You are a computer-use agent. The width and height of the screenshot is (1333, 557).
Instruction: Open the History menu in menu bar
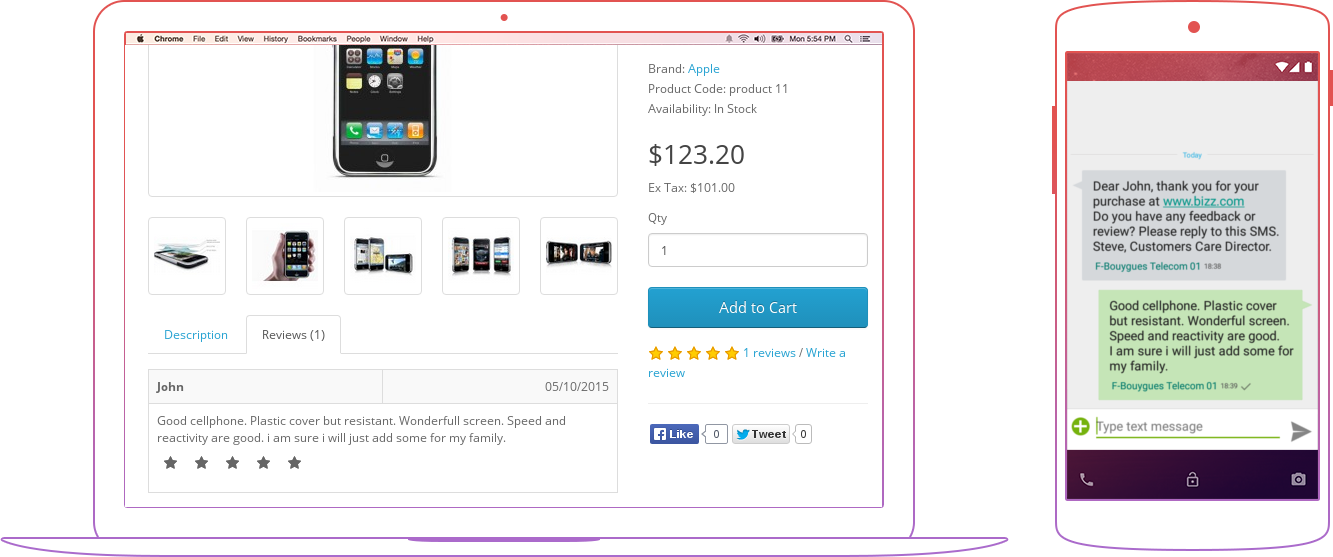point(276,39)
